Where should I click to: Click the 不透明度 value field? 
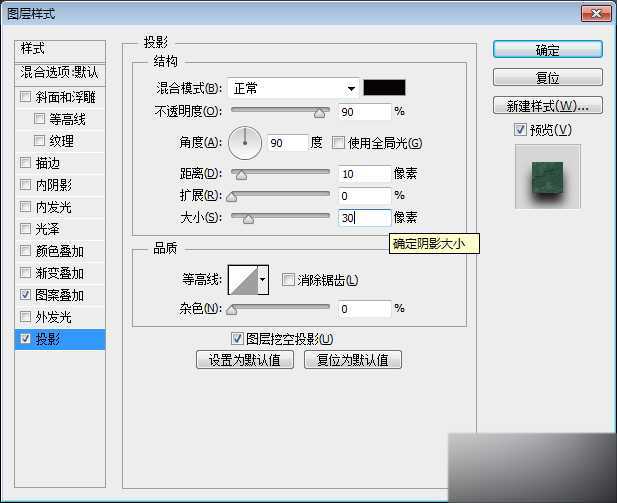click(x=364, y=112)
